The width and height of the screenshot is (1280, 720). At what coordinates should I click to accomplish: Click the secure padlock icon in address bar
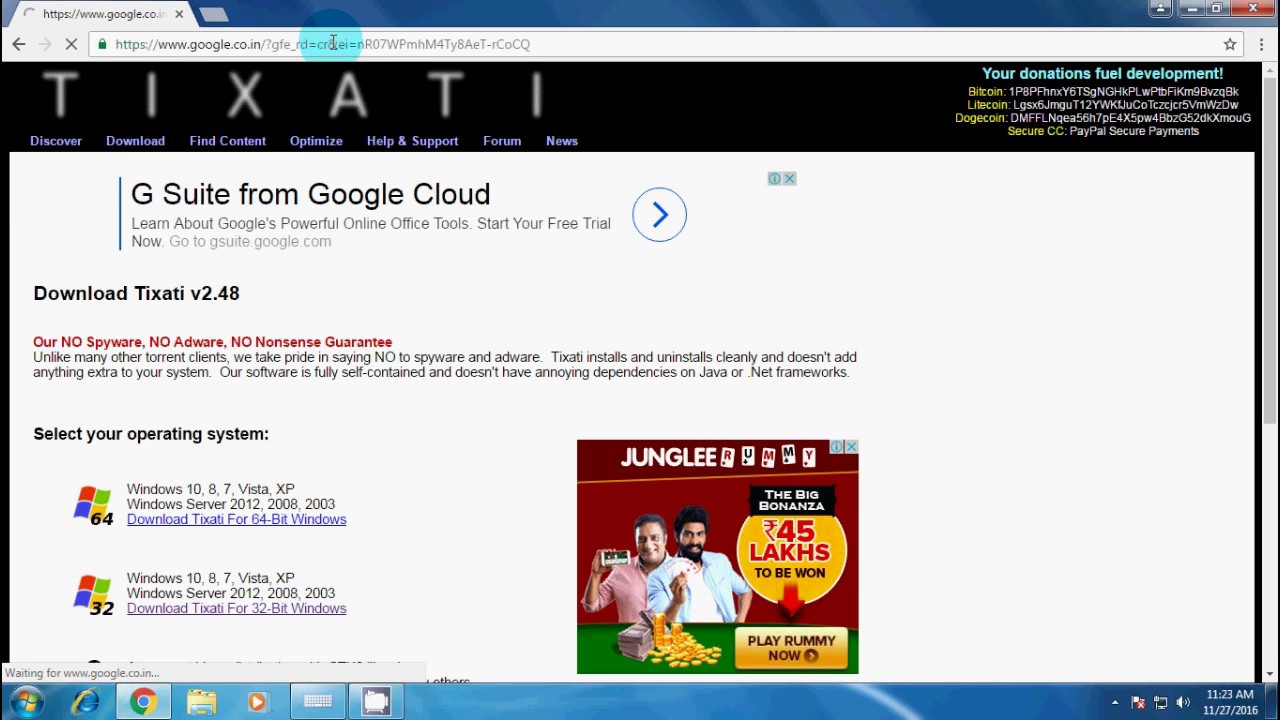(x=102, y=44)
